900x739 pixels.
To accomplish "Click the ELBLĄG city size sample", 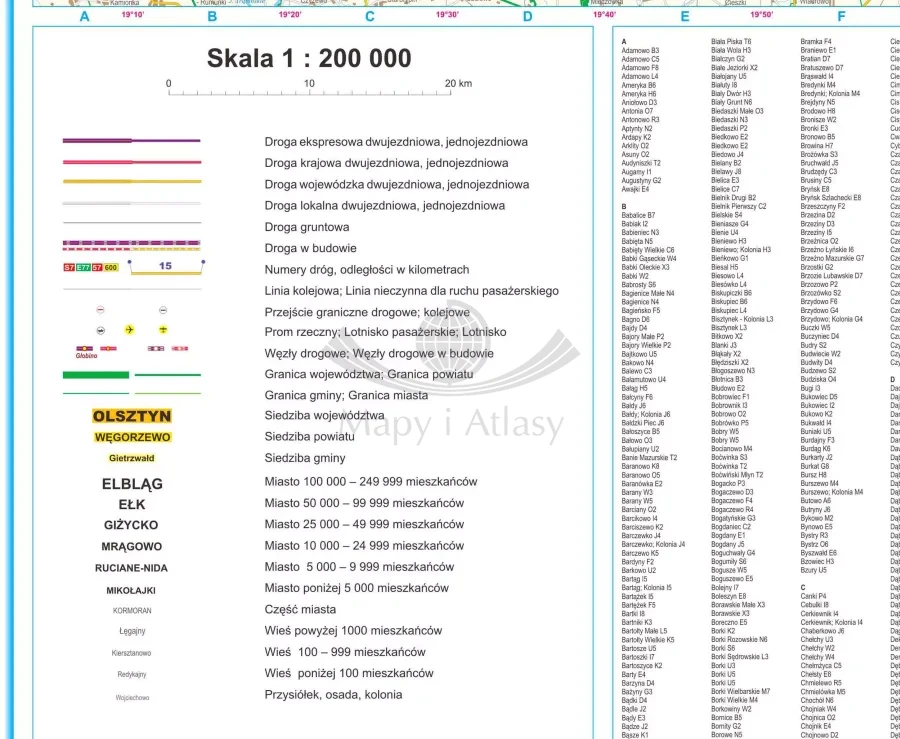I will (x=132, y=484).
